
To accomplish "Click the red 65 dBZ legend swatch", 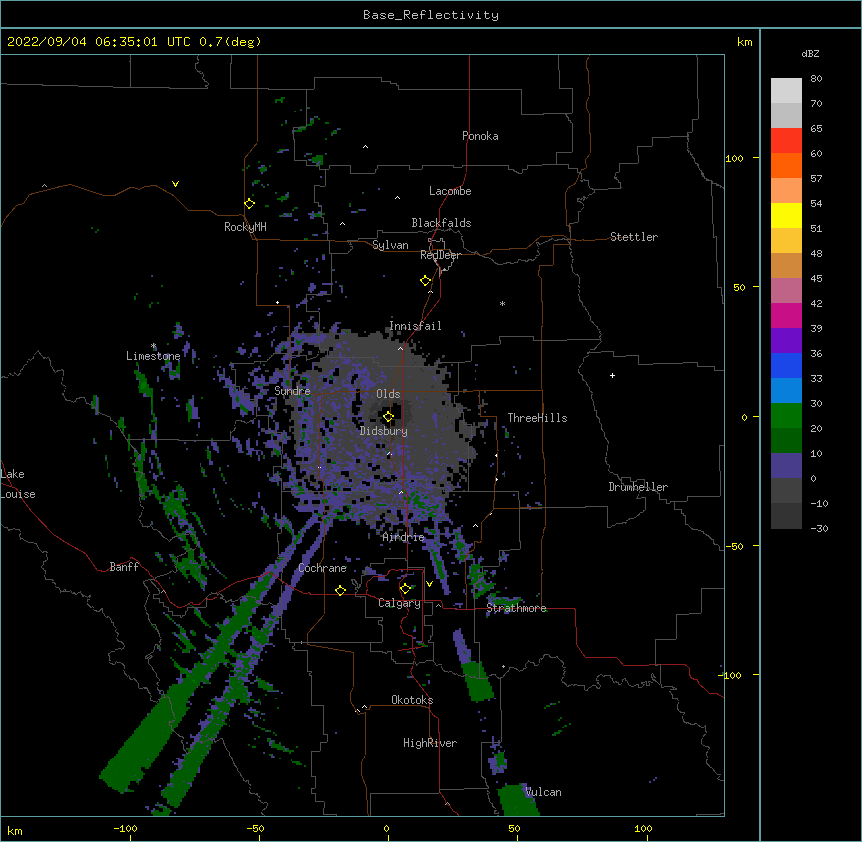I will point(786,141).
